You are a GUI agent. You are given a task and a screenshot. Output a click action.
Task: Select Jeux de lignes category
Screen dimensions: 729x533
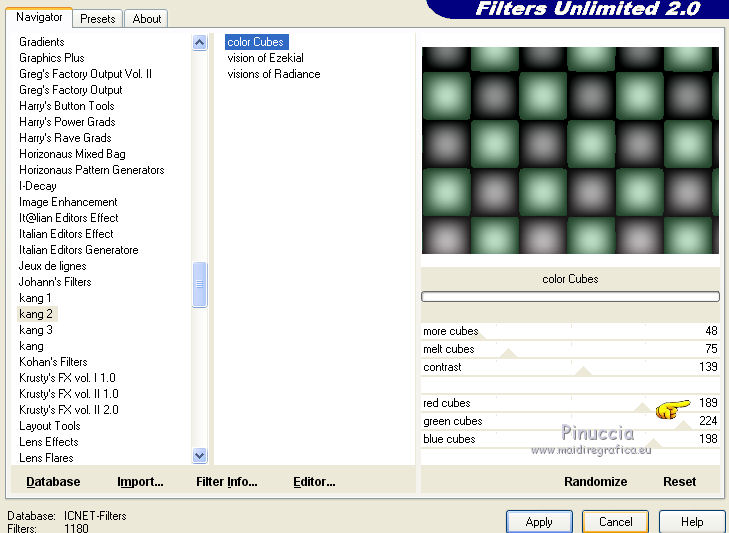tap(53, 266)
